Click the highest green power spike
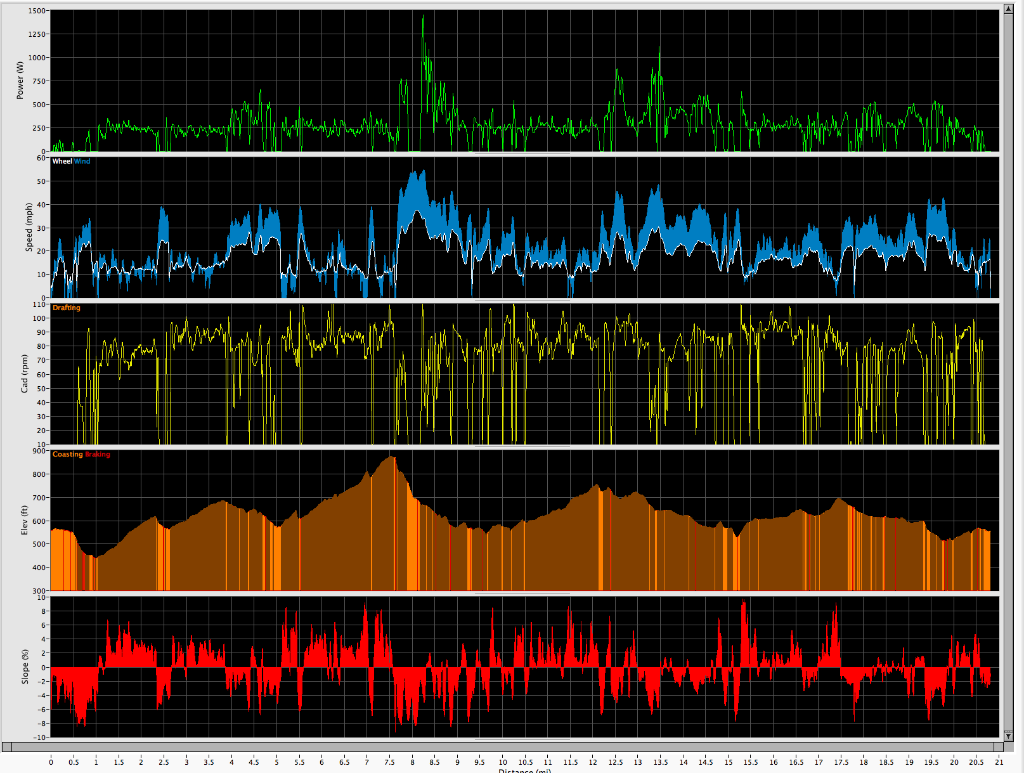Image resolution: width=1024 pixels, height=773 pixels. coord(422,17)
